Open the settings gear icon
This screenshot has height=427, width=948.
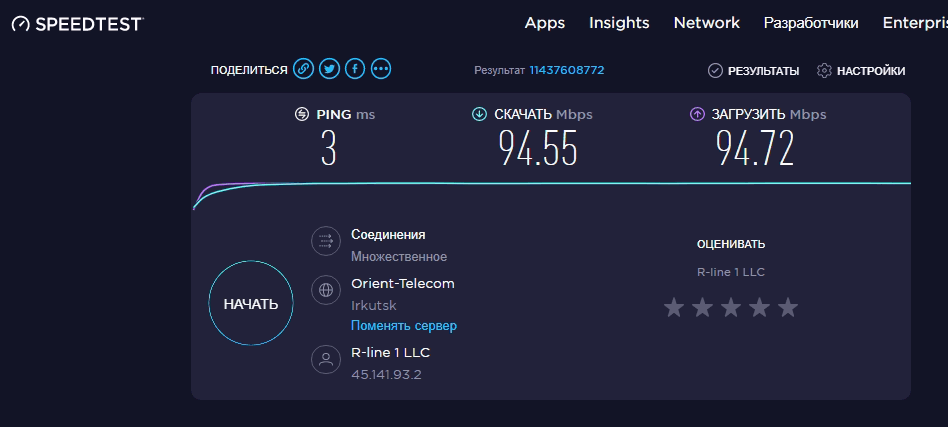[824, 70]
